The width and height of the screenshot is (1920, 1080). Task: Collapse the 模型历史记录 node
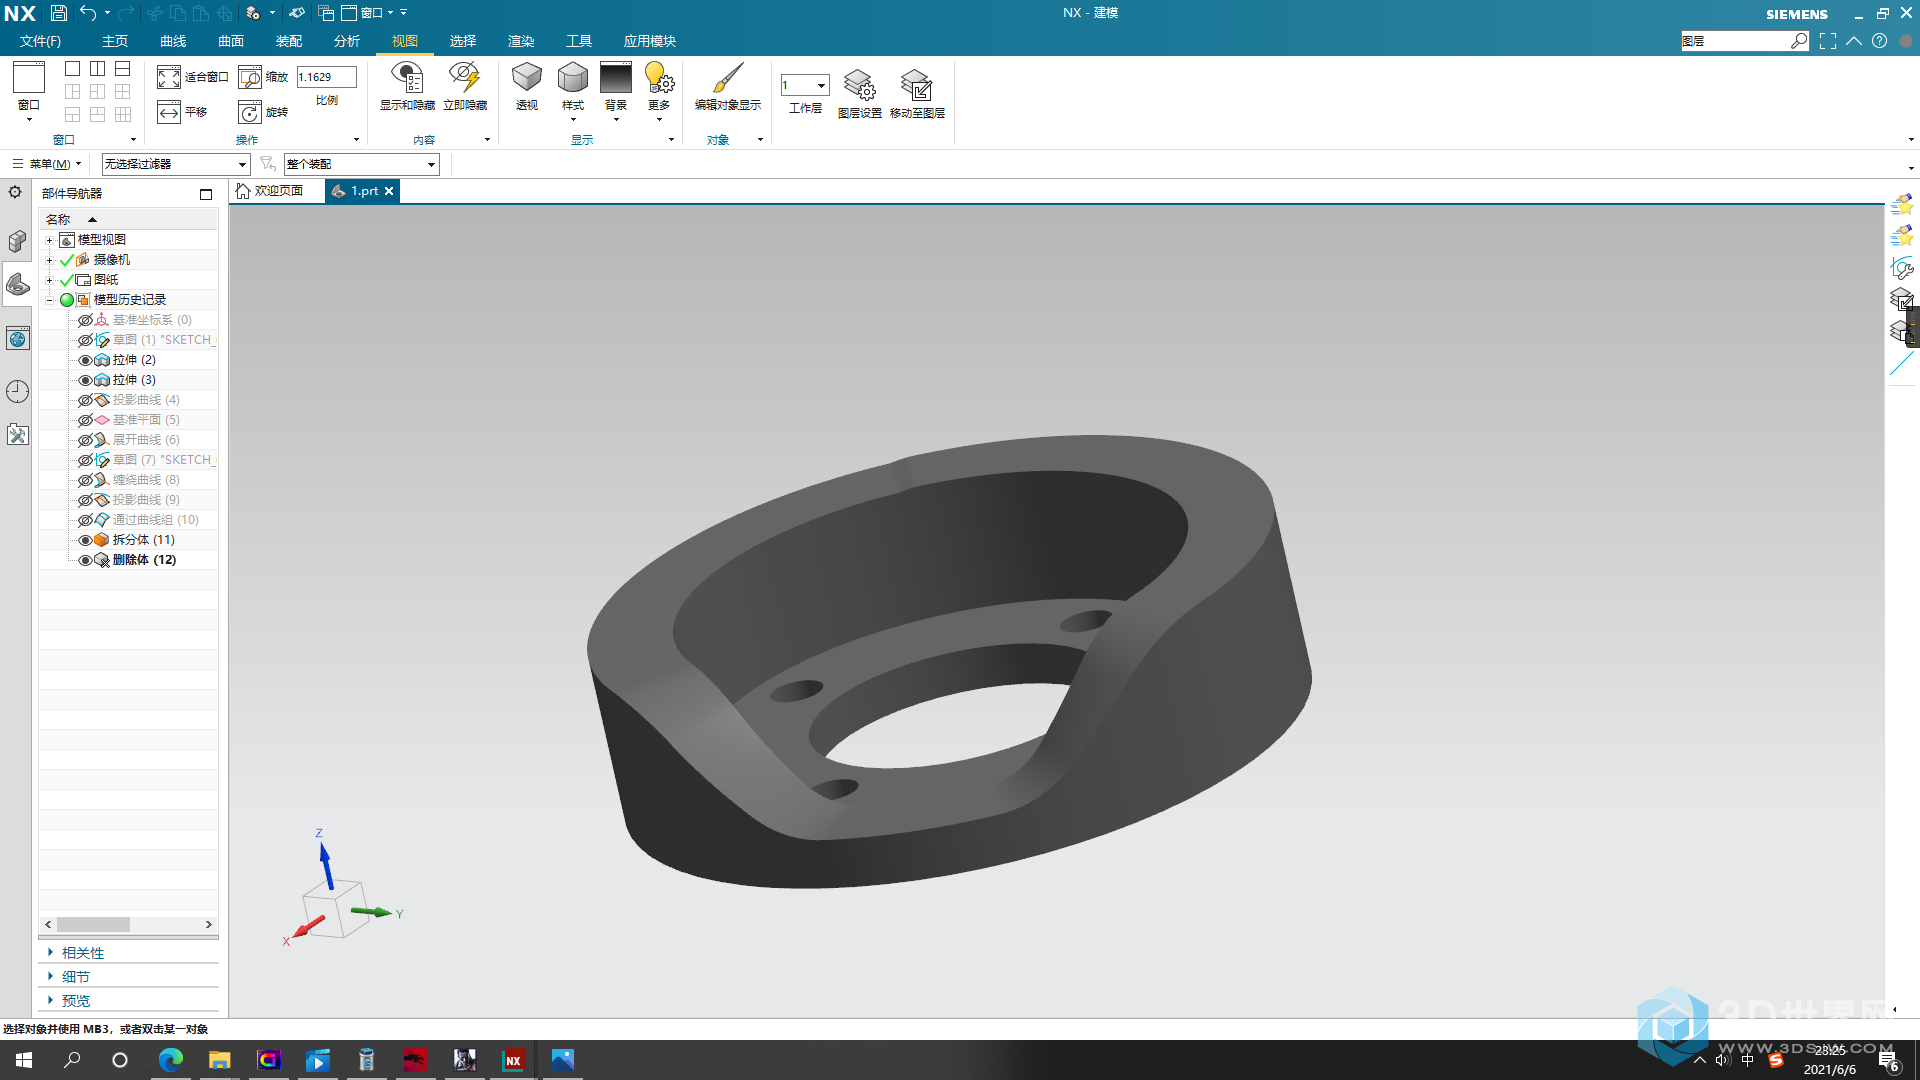pos(49,300)
